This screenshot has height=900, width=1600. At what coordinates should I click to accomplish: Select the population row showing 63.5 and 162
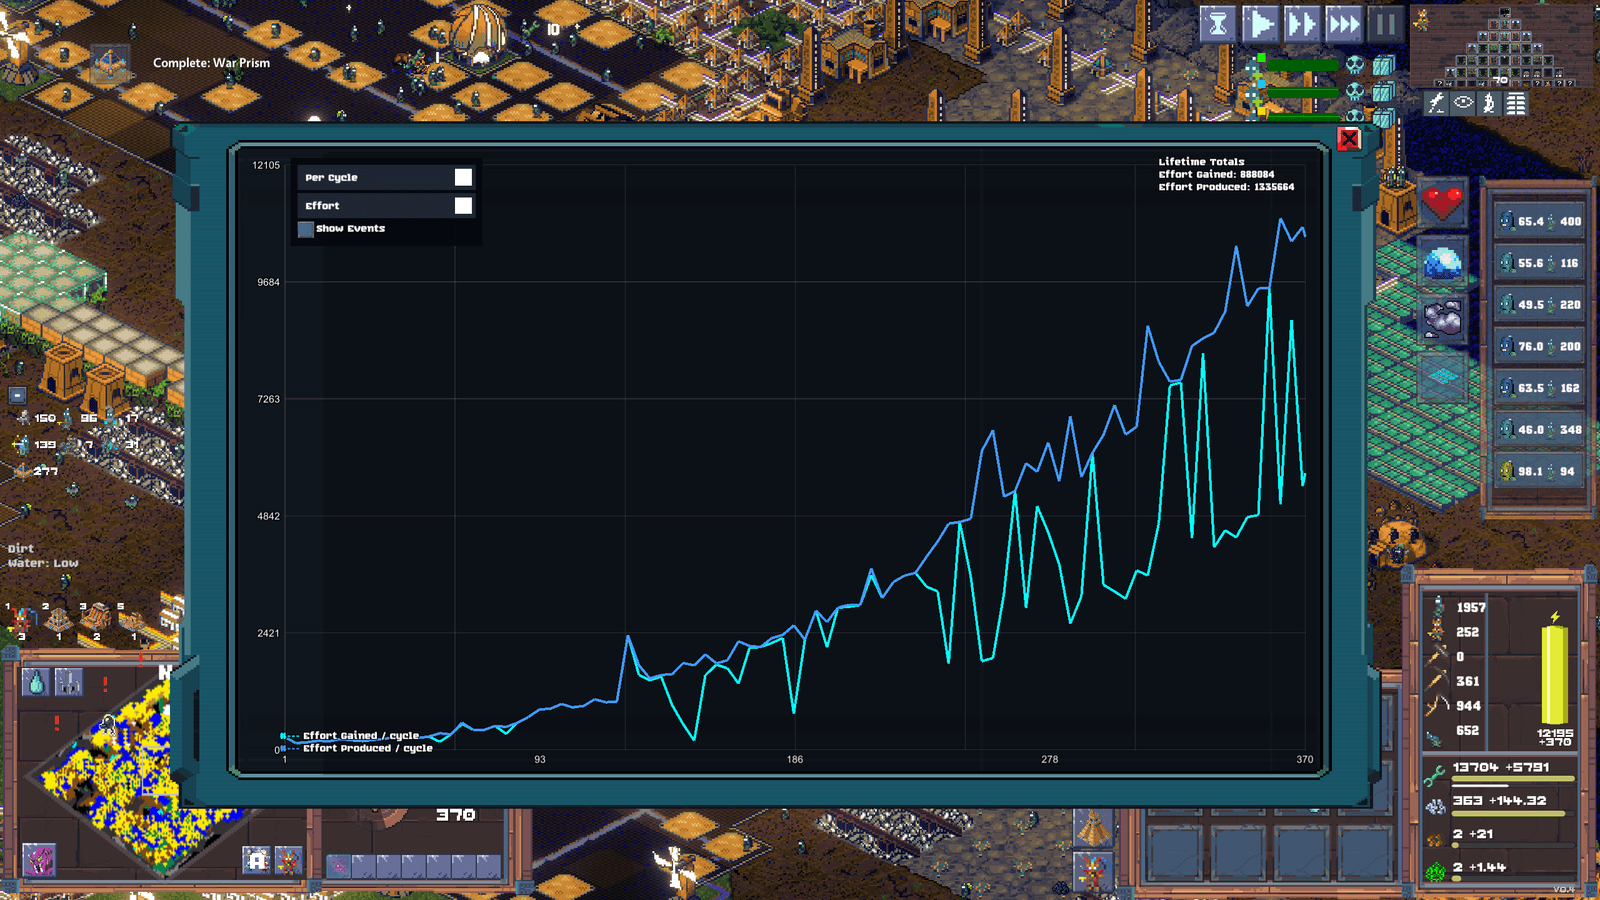(x=1540, y=388)
